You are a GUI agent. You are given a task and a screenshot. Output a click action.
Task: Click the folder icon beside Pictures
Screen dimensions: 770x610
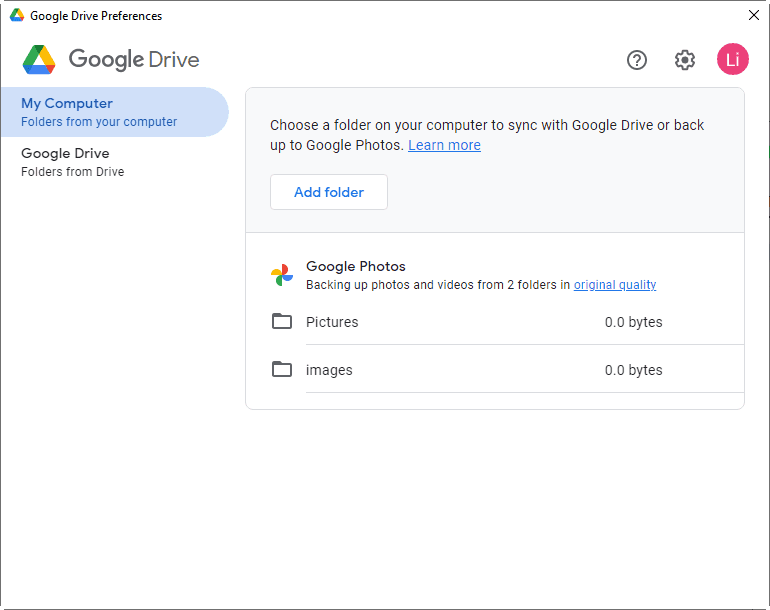pyautogui.click(x=282, y=321)
